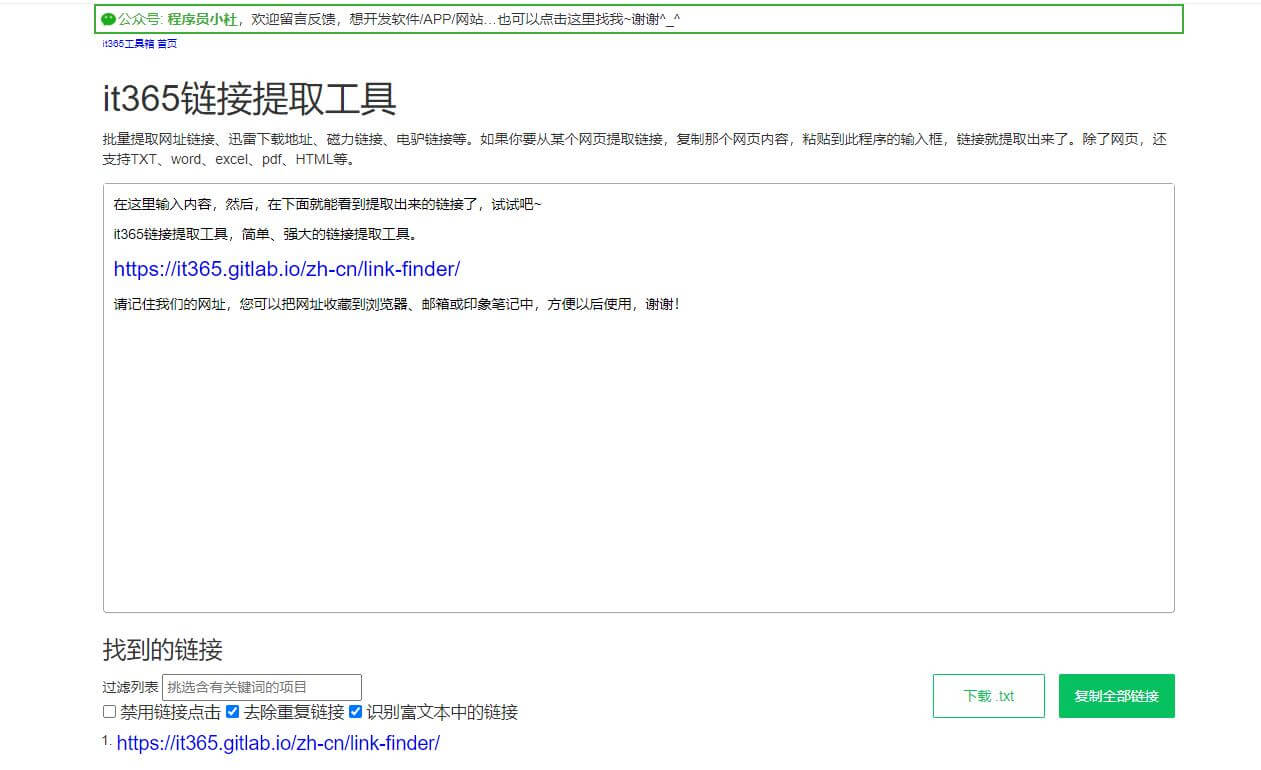Enable the 禁用链接点击 checkbox
This screenshot has width=1261, height=770.
(109, 712)
